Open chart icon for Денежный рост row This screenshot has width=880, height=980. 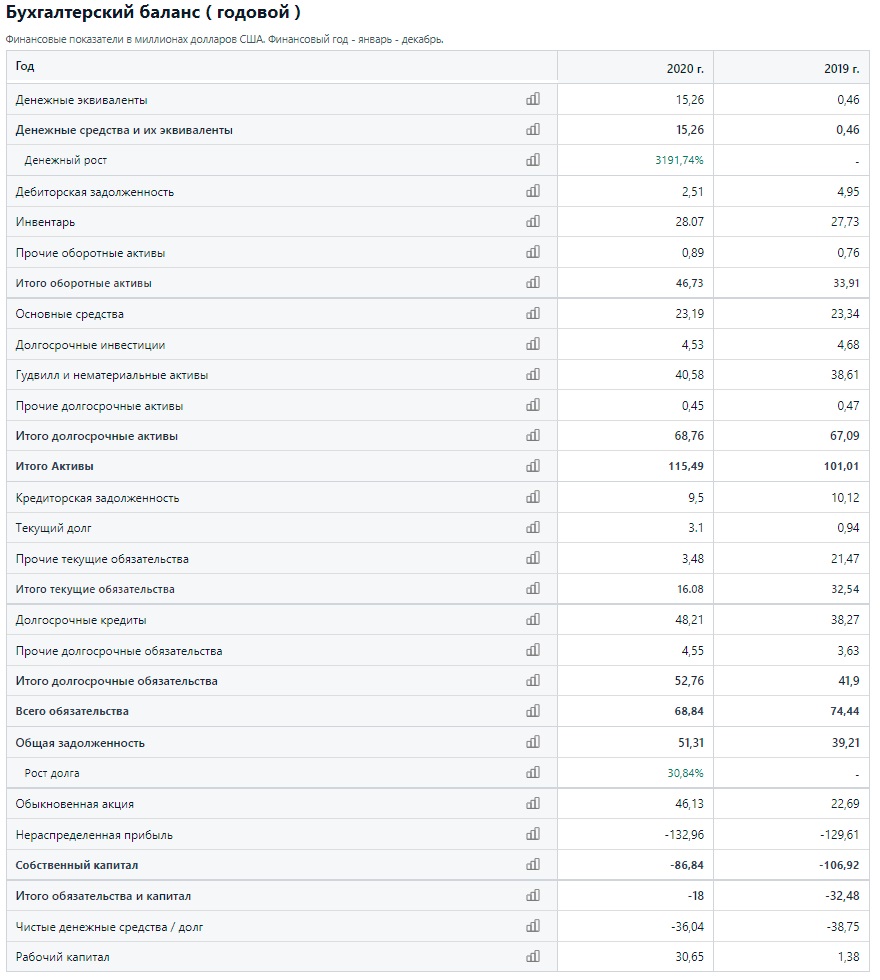pos(532,160)
